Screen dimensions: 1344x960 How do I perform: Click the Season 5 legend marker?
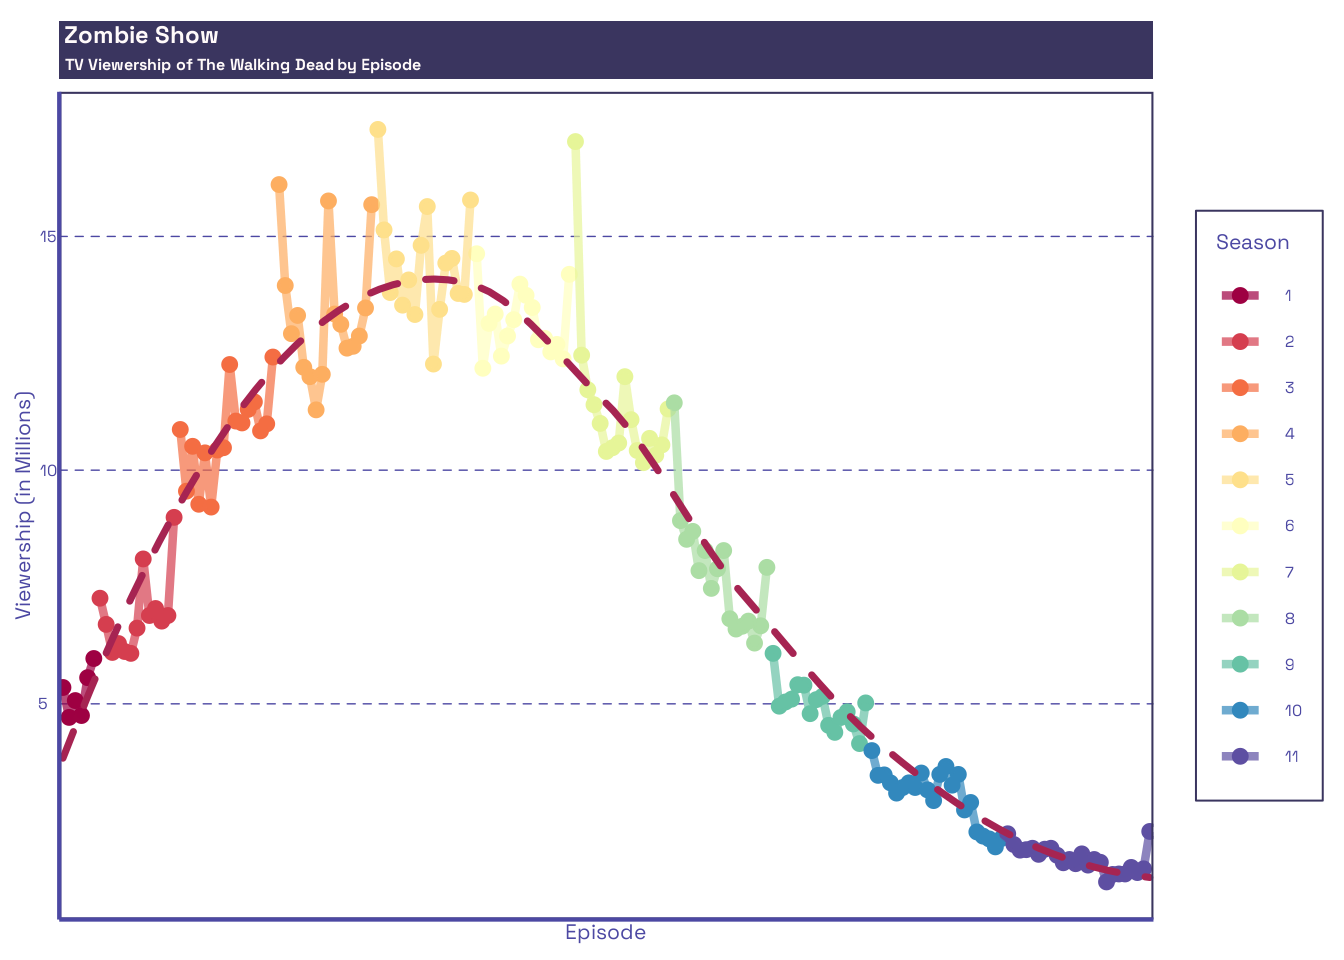pos(1240,480)
